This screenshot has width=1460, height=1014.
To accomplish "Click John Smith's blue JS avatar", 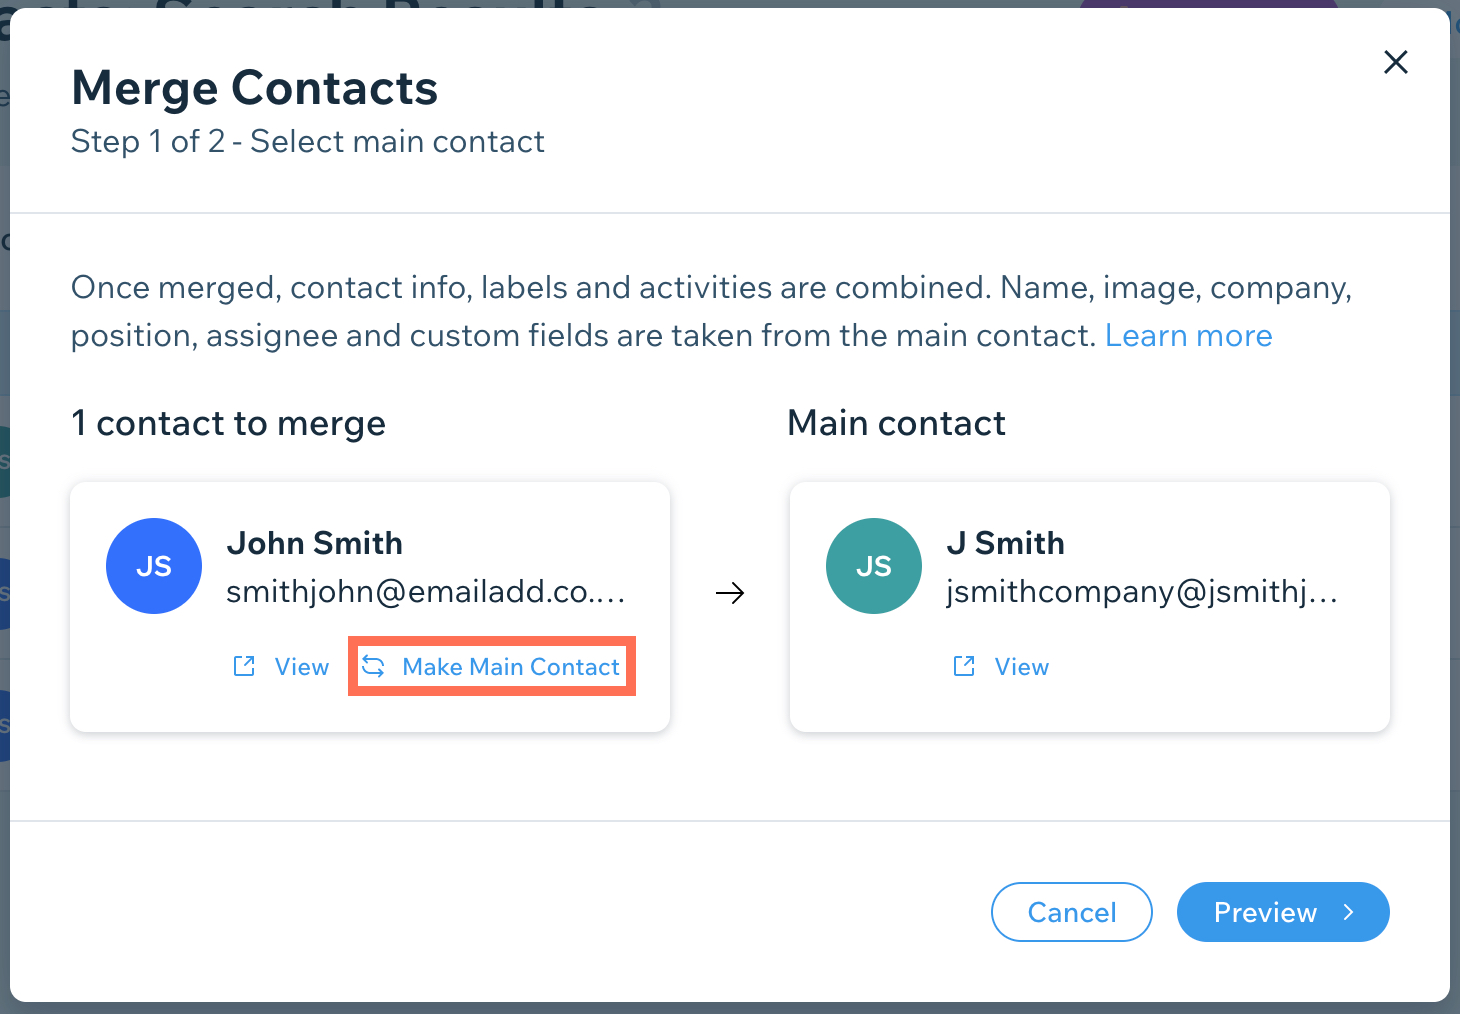I will pos(154,566).
